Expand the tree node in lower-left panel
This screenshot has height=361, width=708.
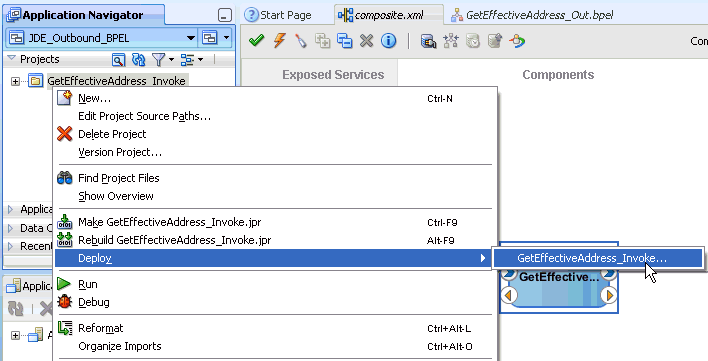(15, 335)
